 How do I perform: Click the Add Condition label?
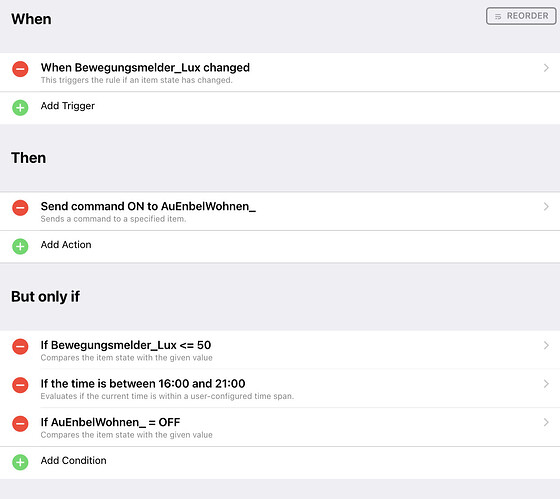[73, 460]
